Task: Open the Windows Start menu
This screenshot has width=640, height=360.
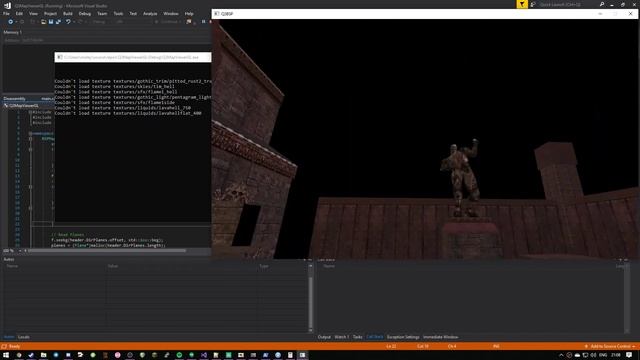Action: 6,355
